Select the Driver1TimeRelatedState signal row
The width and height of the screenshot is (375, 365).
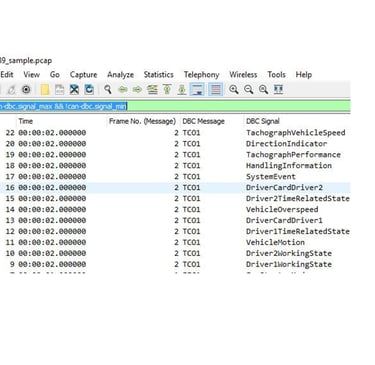click(x=175, y=231)
